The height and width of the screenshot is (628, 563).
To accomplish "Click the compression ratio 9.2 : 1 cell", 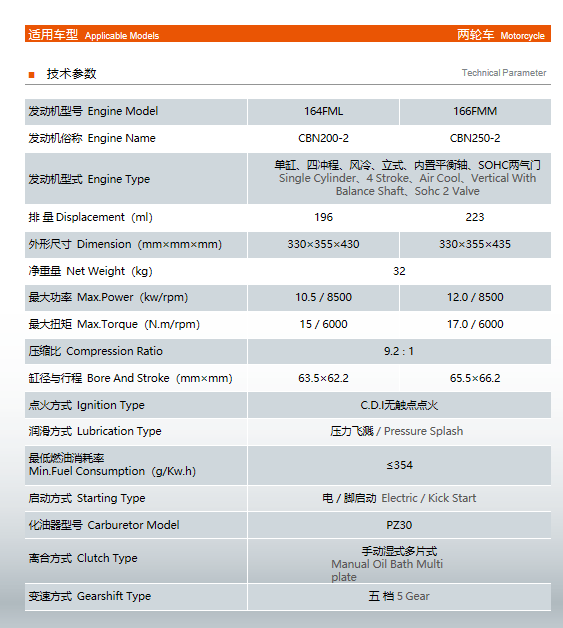I will [x=399, y=351].
